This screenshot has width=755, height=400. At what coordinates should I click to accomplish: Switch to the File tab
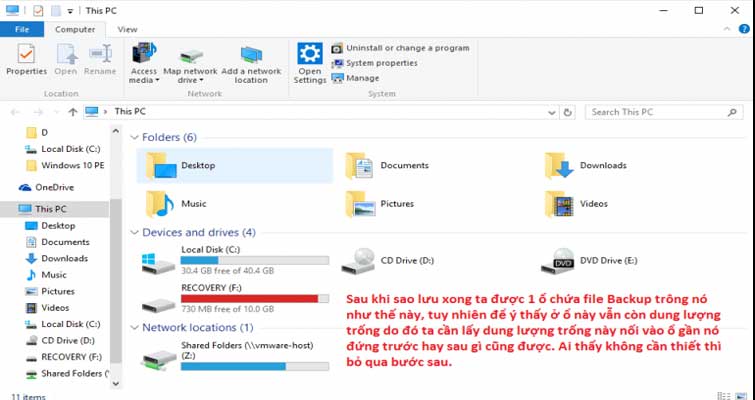tap(22, 29)
